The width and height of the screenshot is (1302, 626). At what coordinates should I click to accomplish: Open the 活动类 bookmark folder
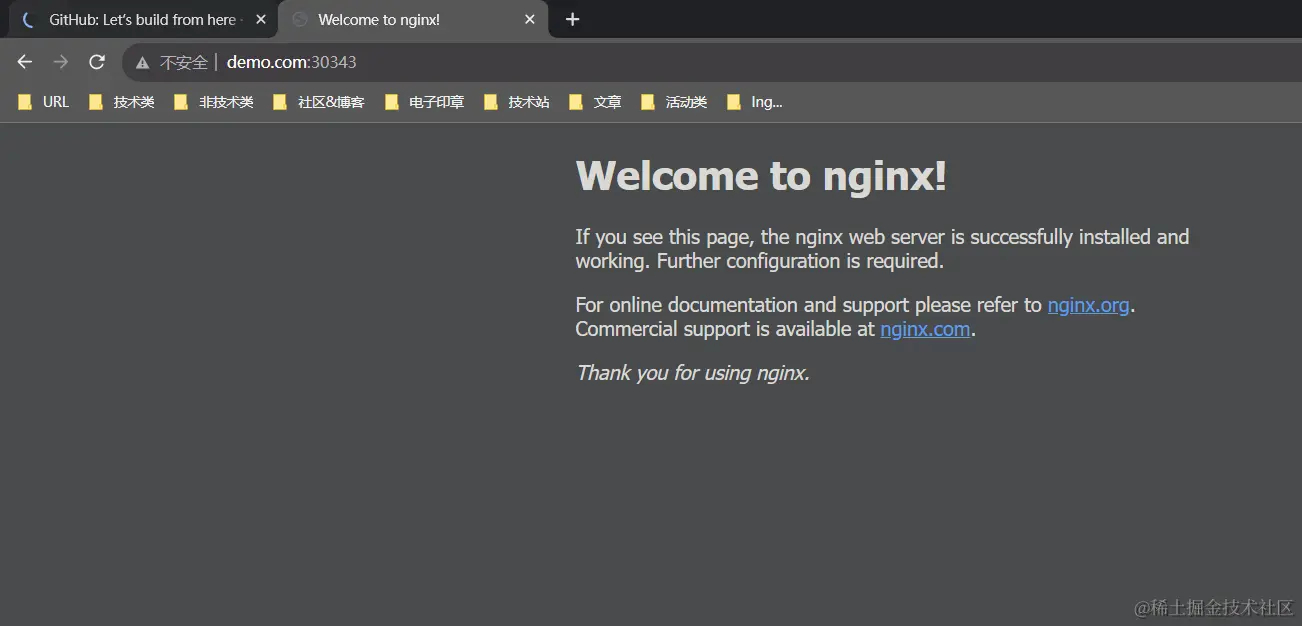click(x=674, y=102)
